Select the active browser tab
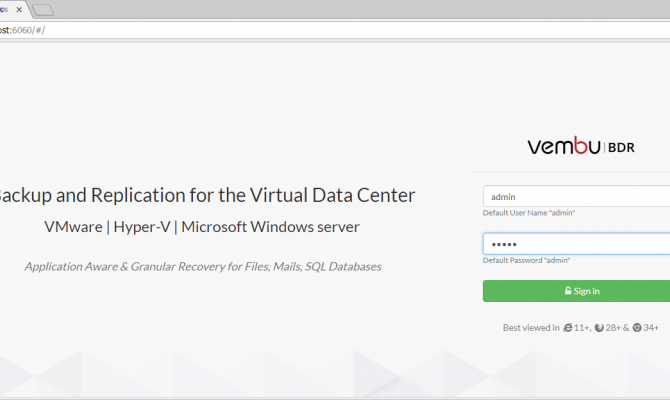The image size is (670, 400). point(8,9)
